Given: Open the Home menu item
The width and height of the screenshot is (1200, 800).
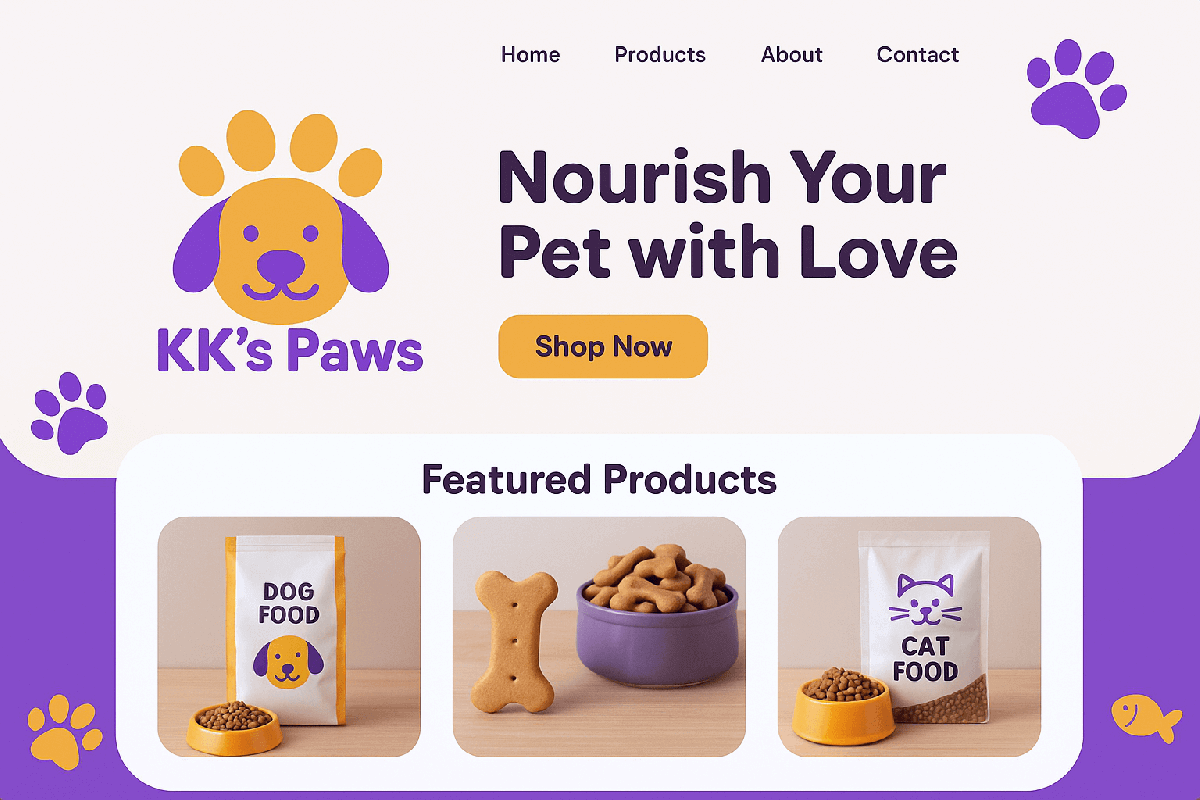Looking at the screenshot, I should [x=531, y=55].
